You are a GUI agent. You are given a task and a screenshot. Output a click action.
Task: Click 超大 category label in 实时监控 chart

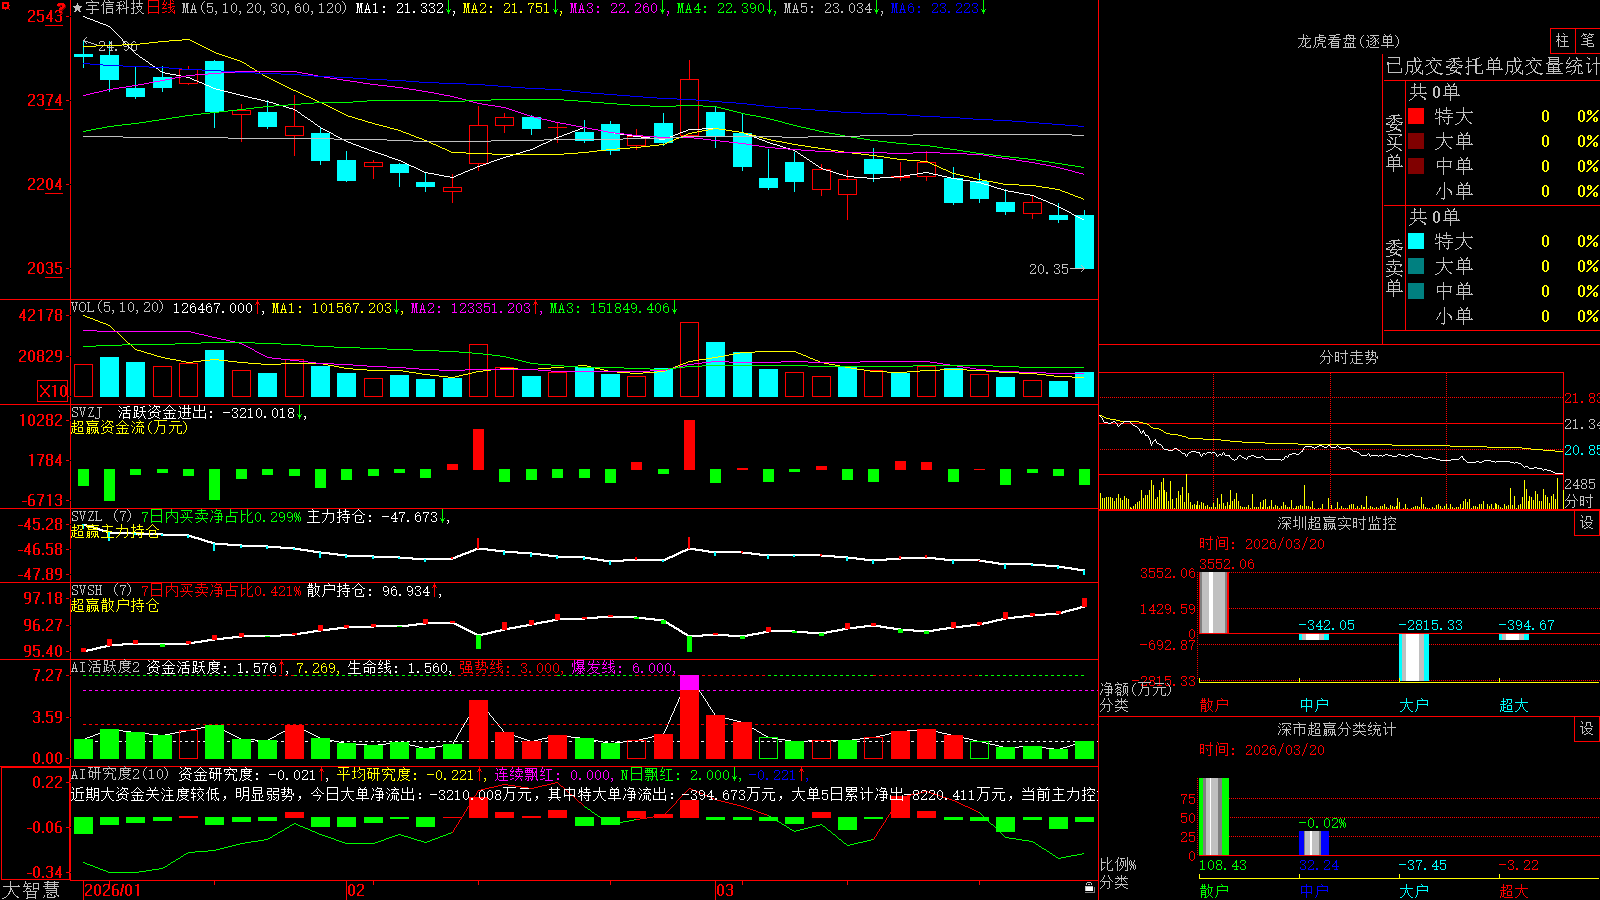point(1514,705)
